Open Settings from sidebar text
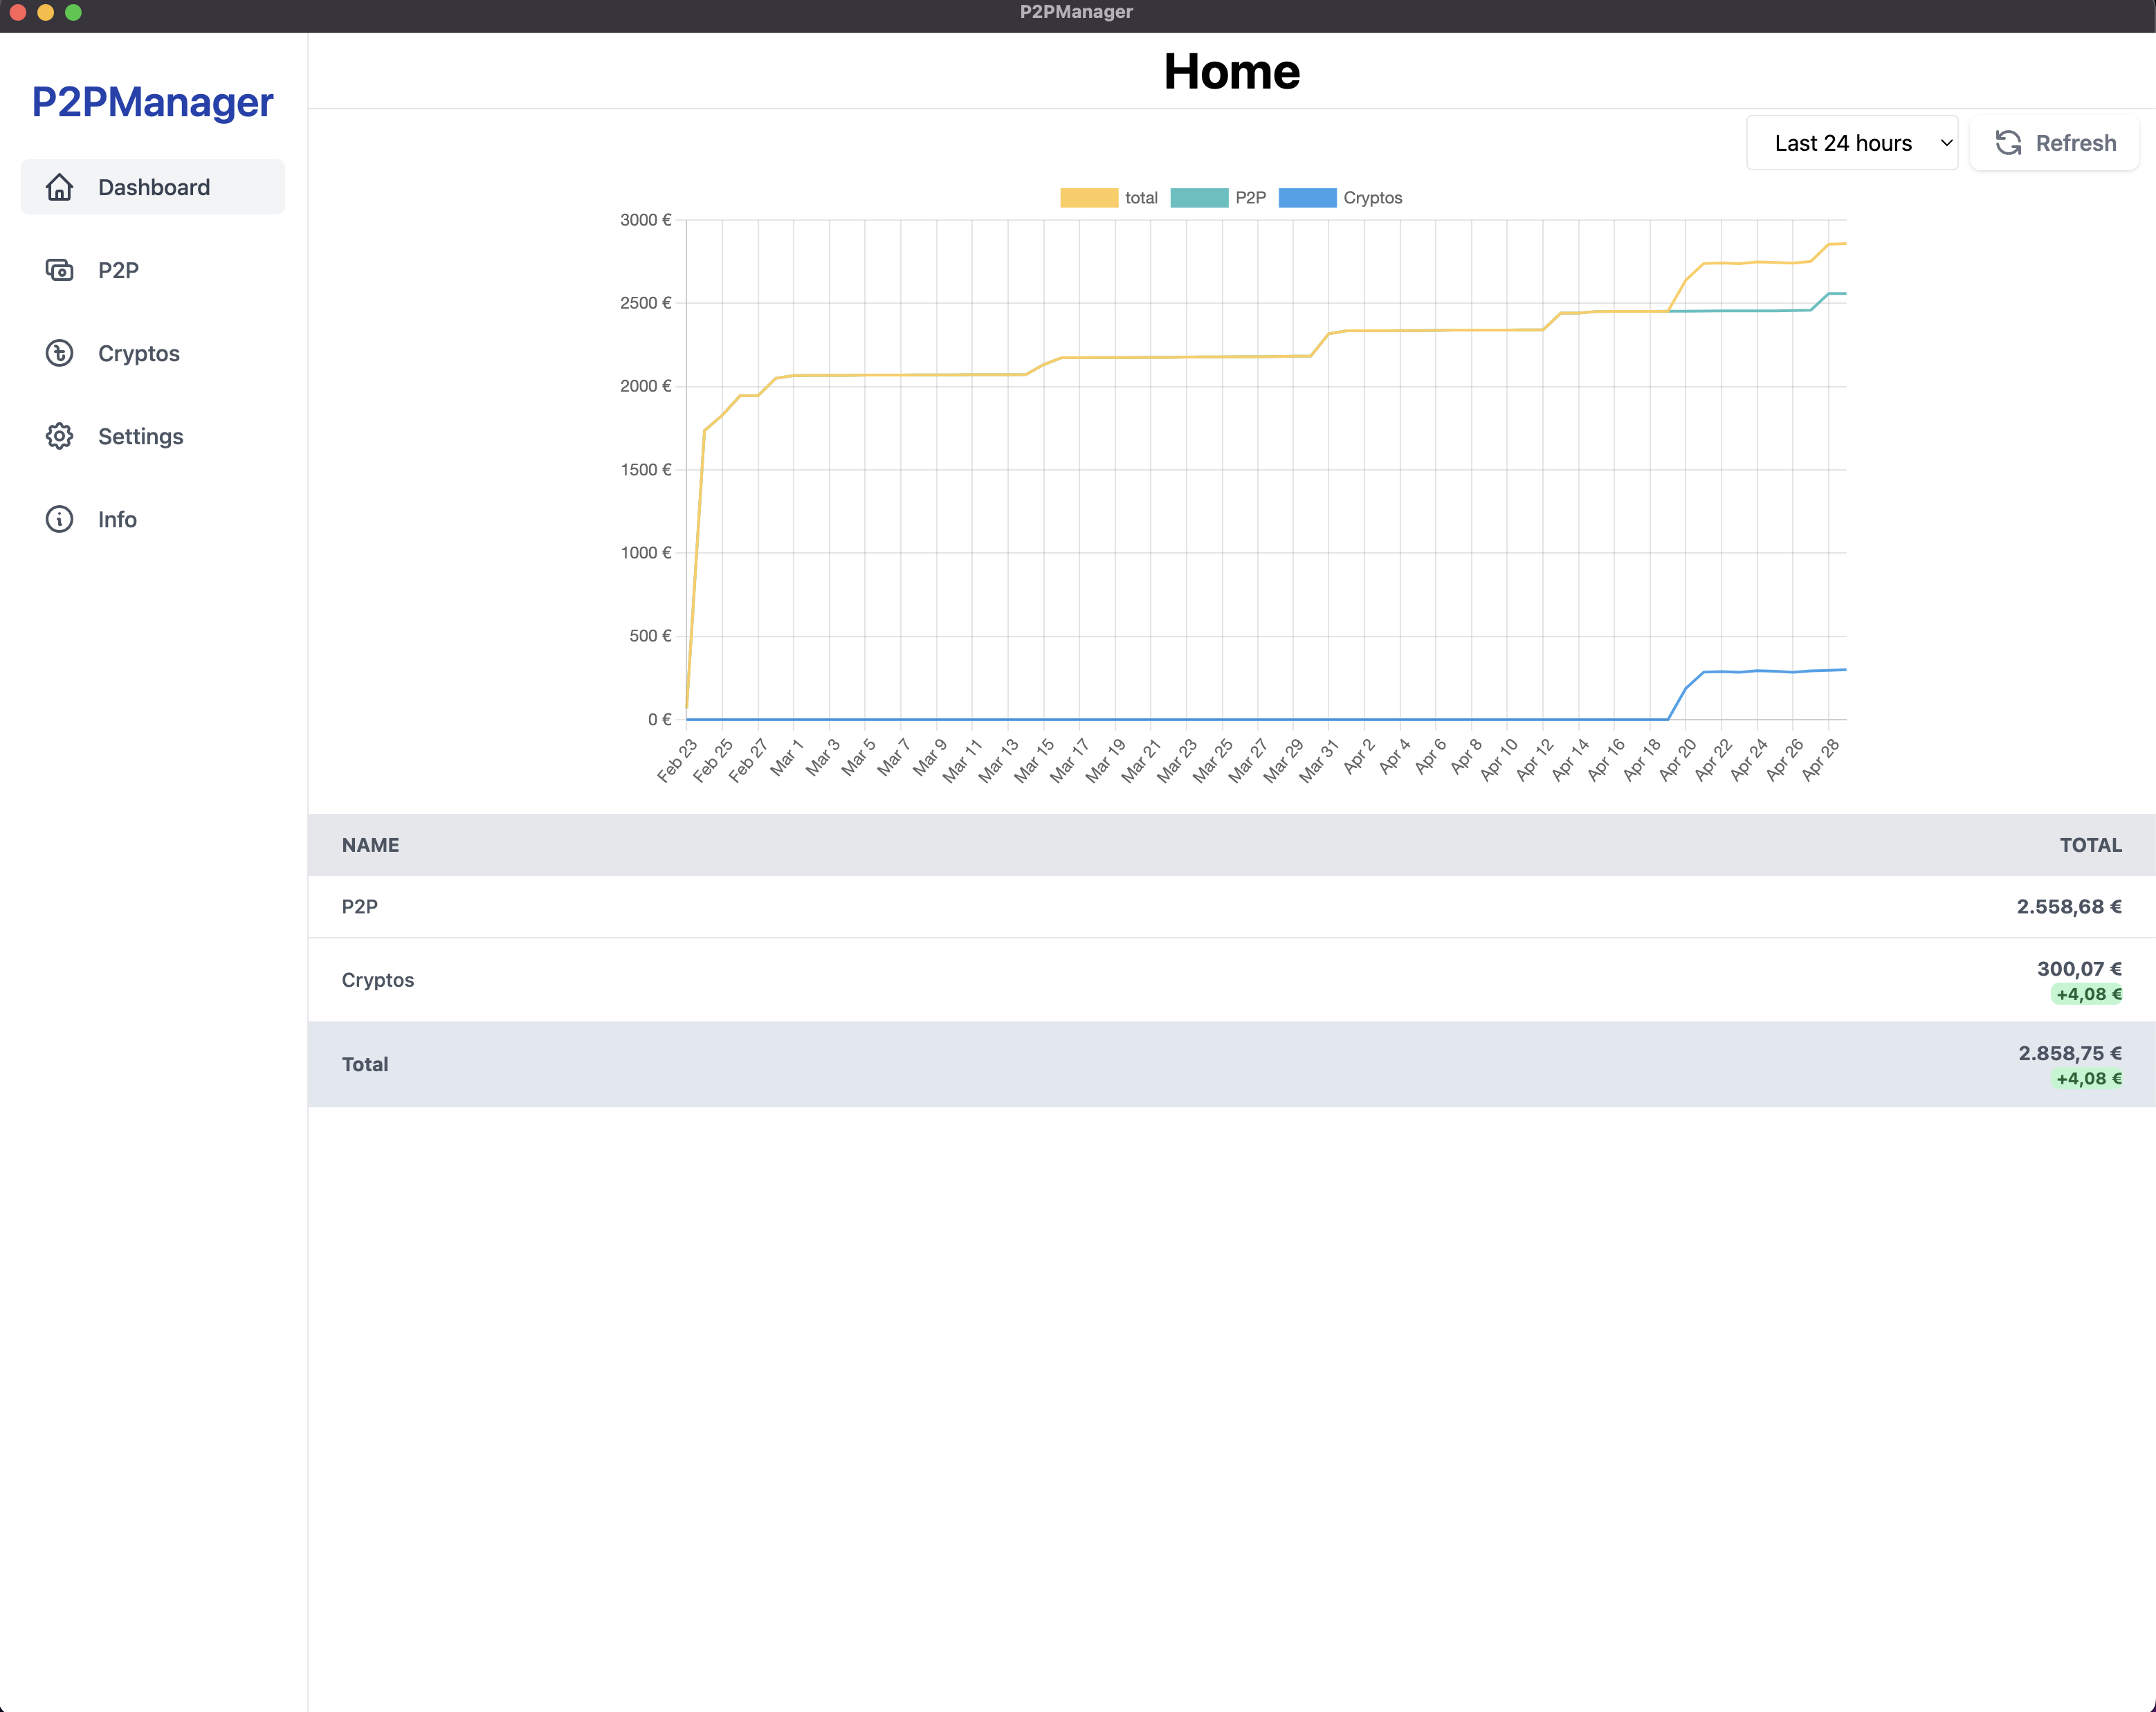 140,436
